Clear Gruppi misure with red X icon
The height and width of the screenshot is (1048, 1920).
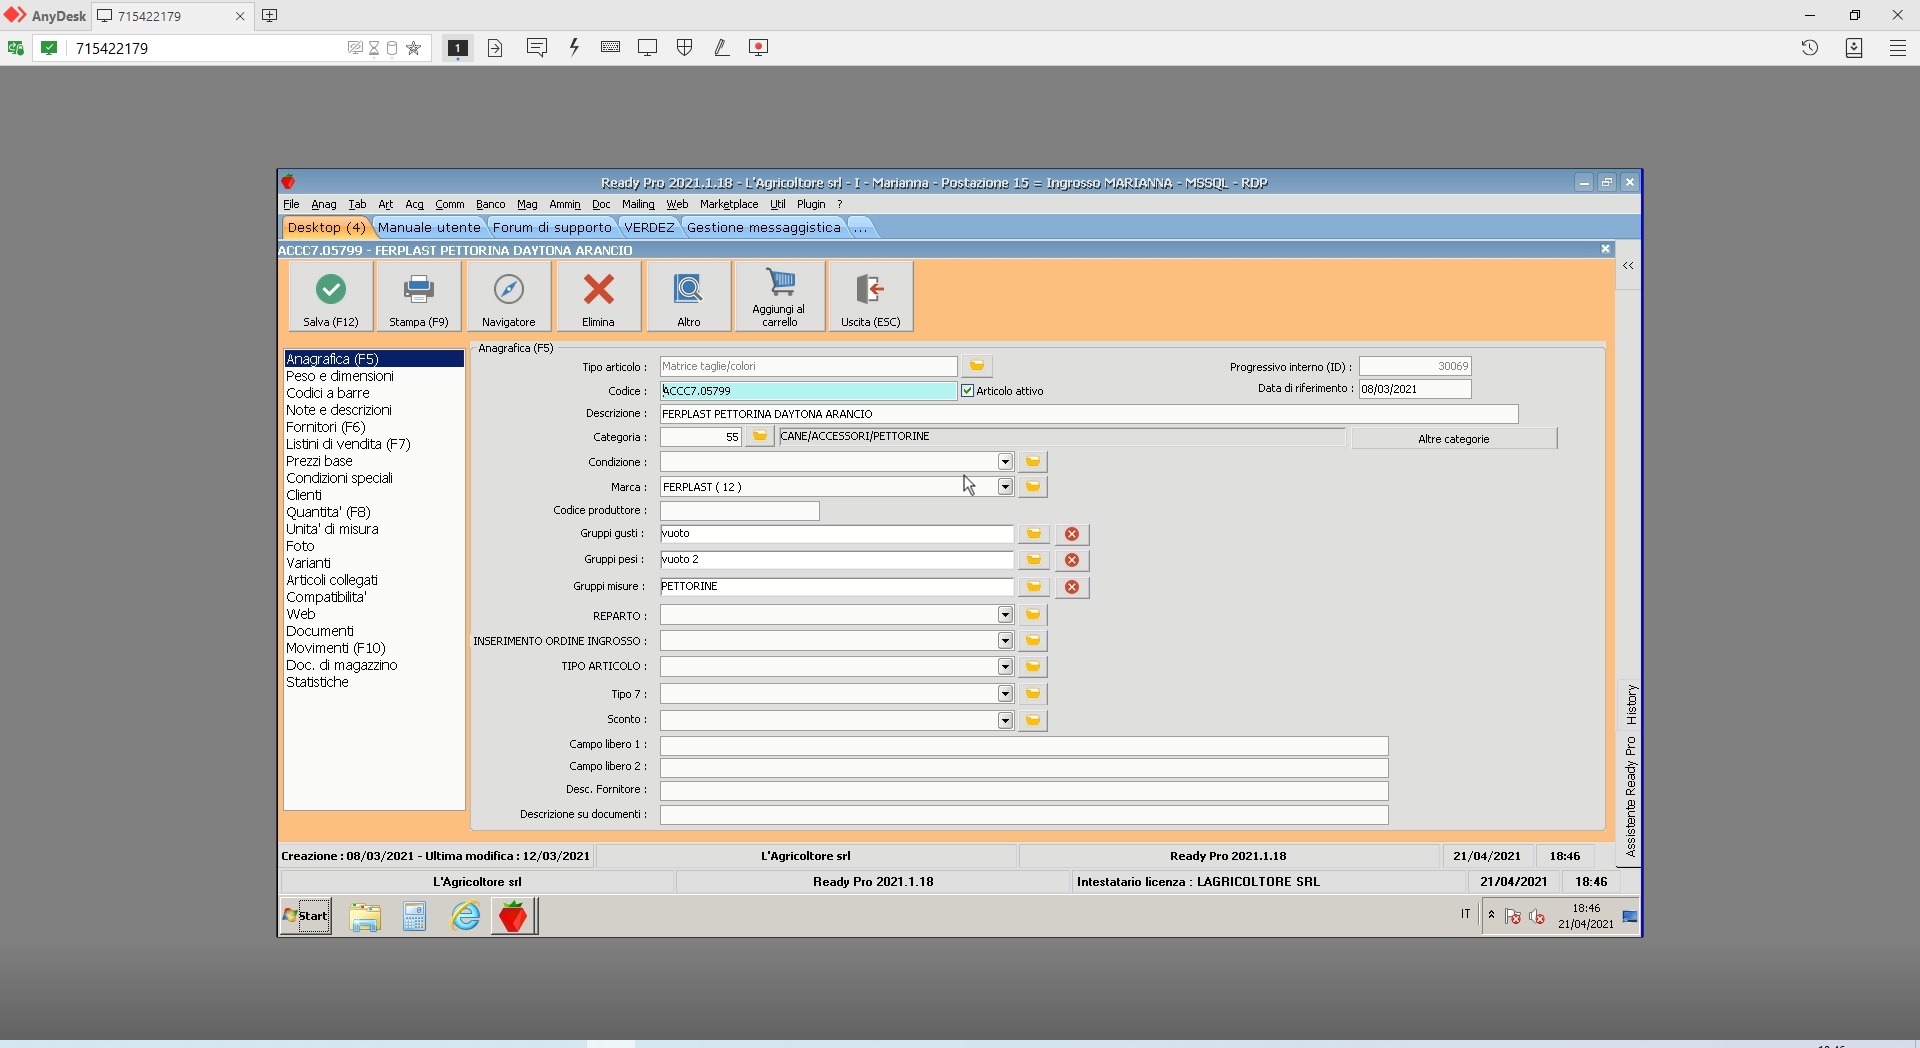(1072, 587)
